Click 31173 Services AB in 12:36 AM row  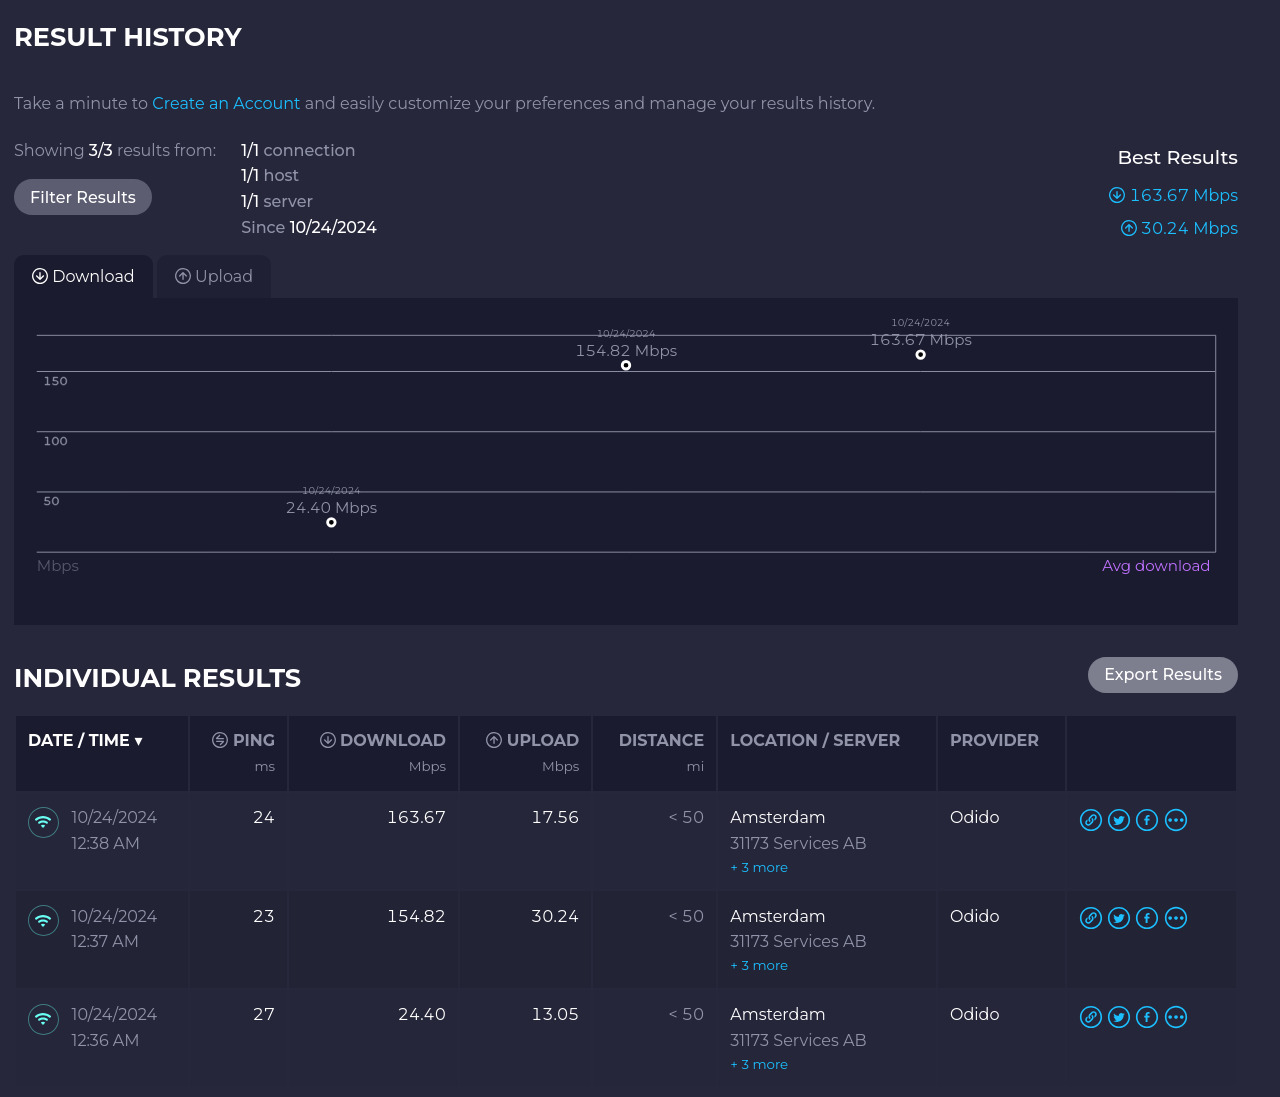(x=798, y=1040)
